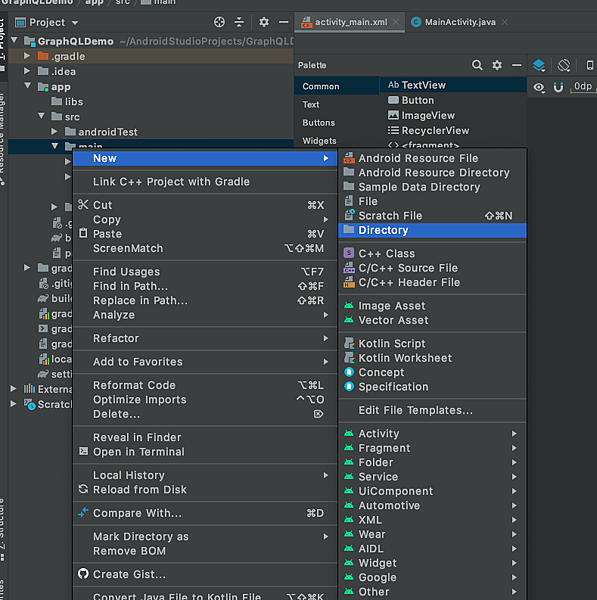Choose Link C++ Project with Gradle

pos(205,182)
